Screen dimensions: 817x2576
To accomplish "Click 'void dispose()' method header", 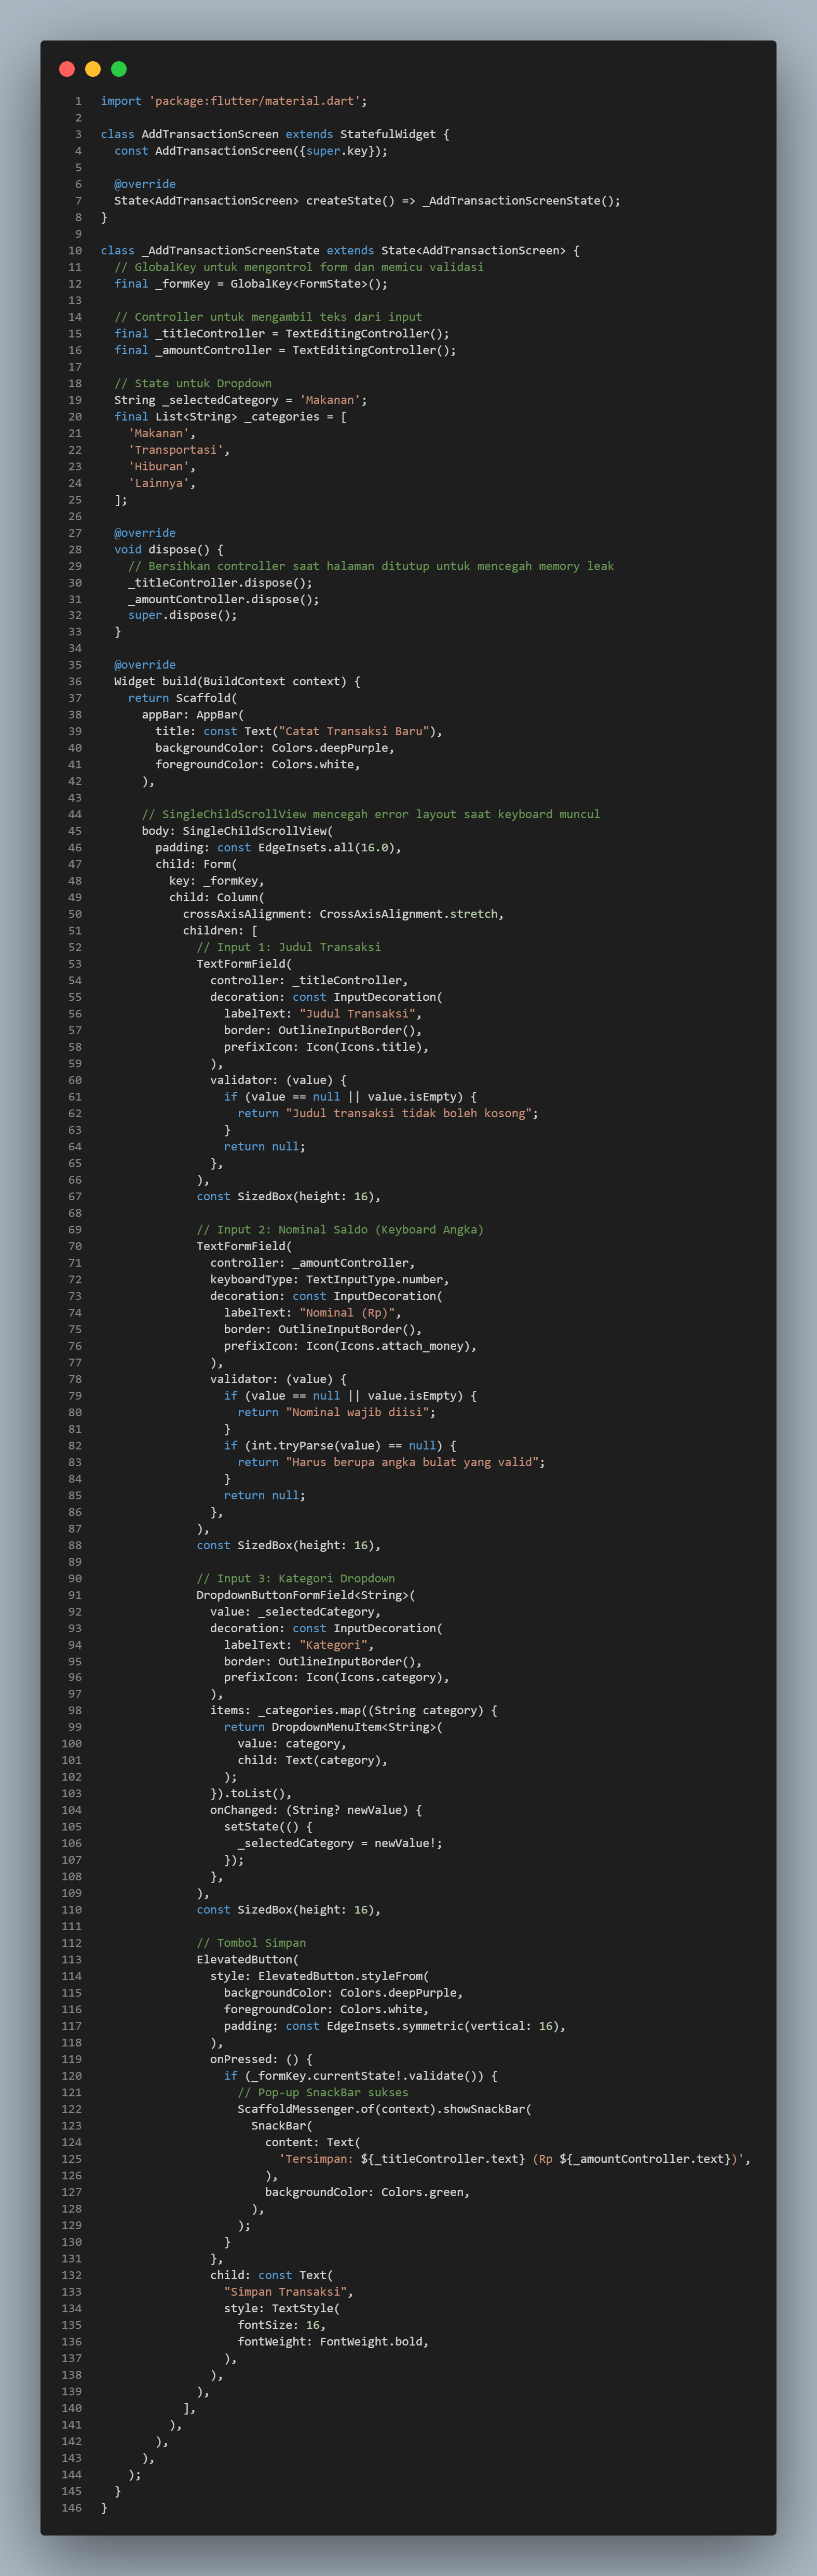I will point(169,549).
